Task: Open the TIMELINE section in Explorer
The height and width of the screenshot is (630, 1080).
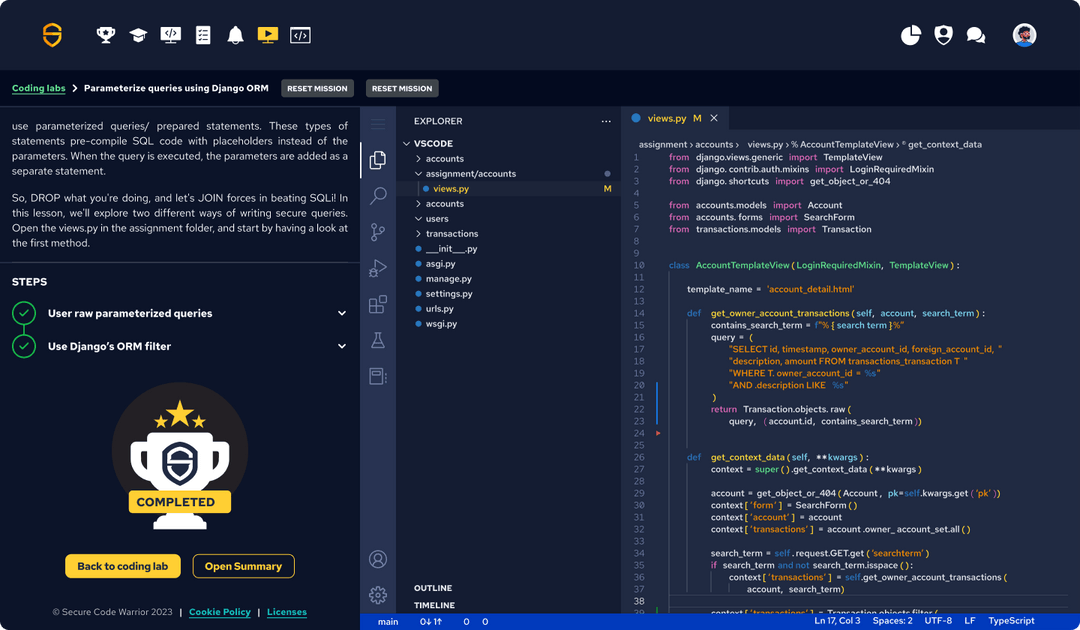Action: 434,605
